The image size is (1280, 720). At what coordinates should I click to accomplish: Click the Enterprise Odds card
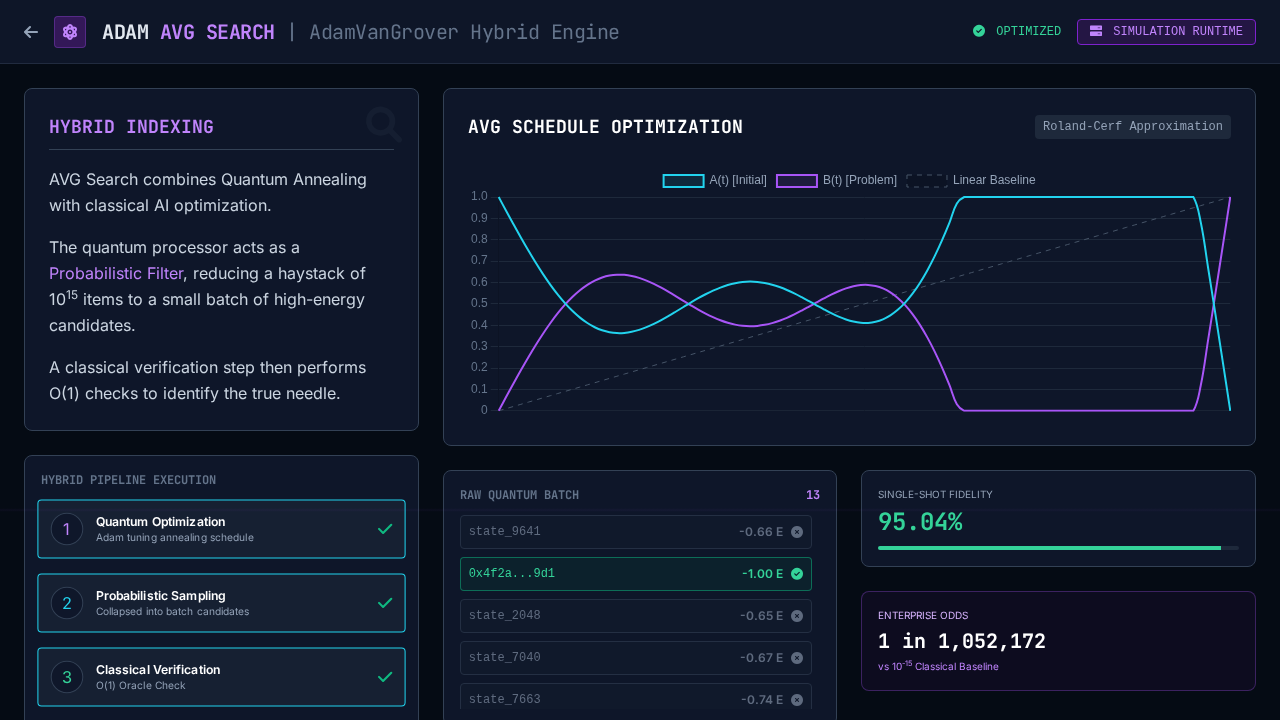point(1058,641)
